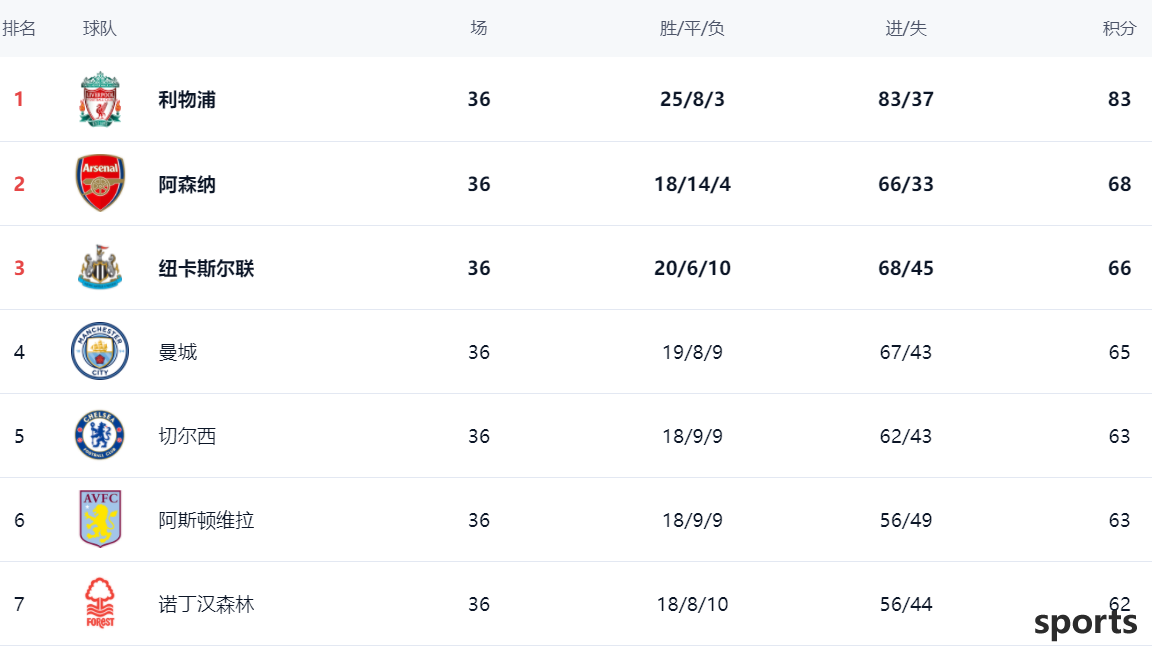1152x654 pixels.
Task: Click the 胜/平/负 column header
Action: [x=692, y=29]
